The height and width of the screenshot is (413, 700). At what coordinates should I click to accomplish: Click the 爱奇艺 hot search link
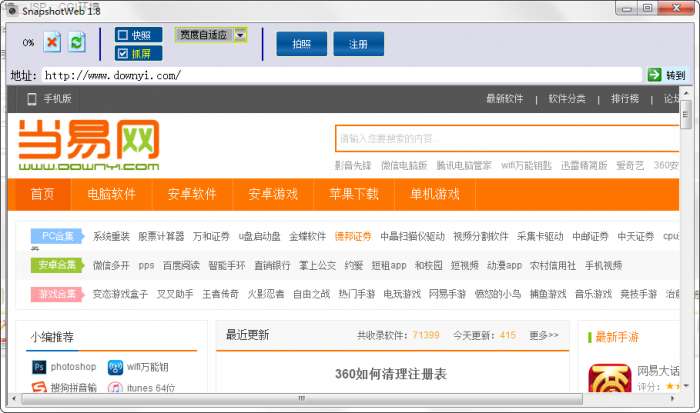pos(630,166)
